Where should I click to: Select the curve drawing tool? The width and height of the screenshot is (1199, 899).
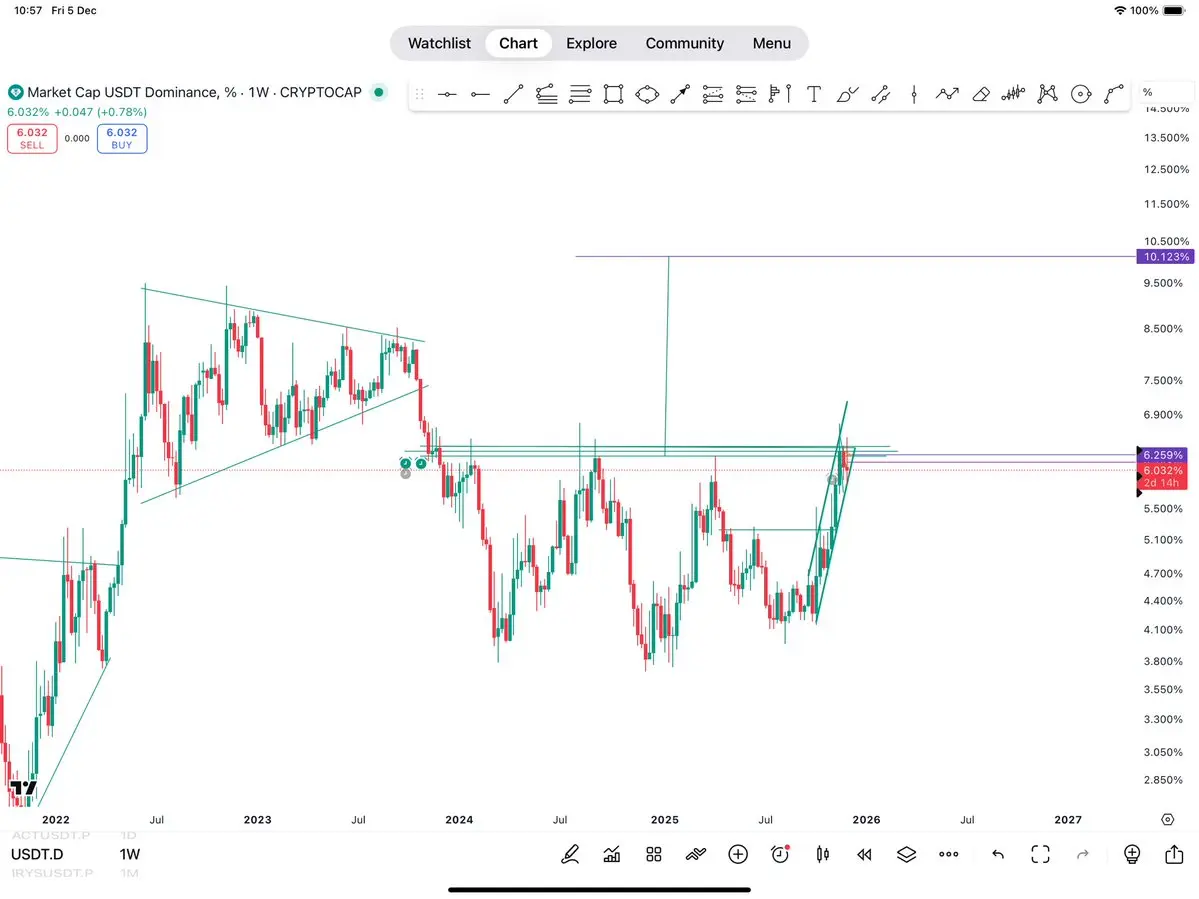click(x=1114, y=94)
